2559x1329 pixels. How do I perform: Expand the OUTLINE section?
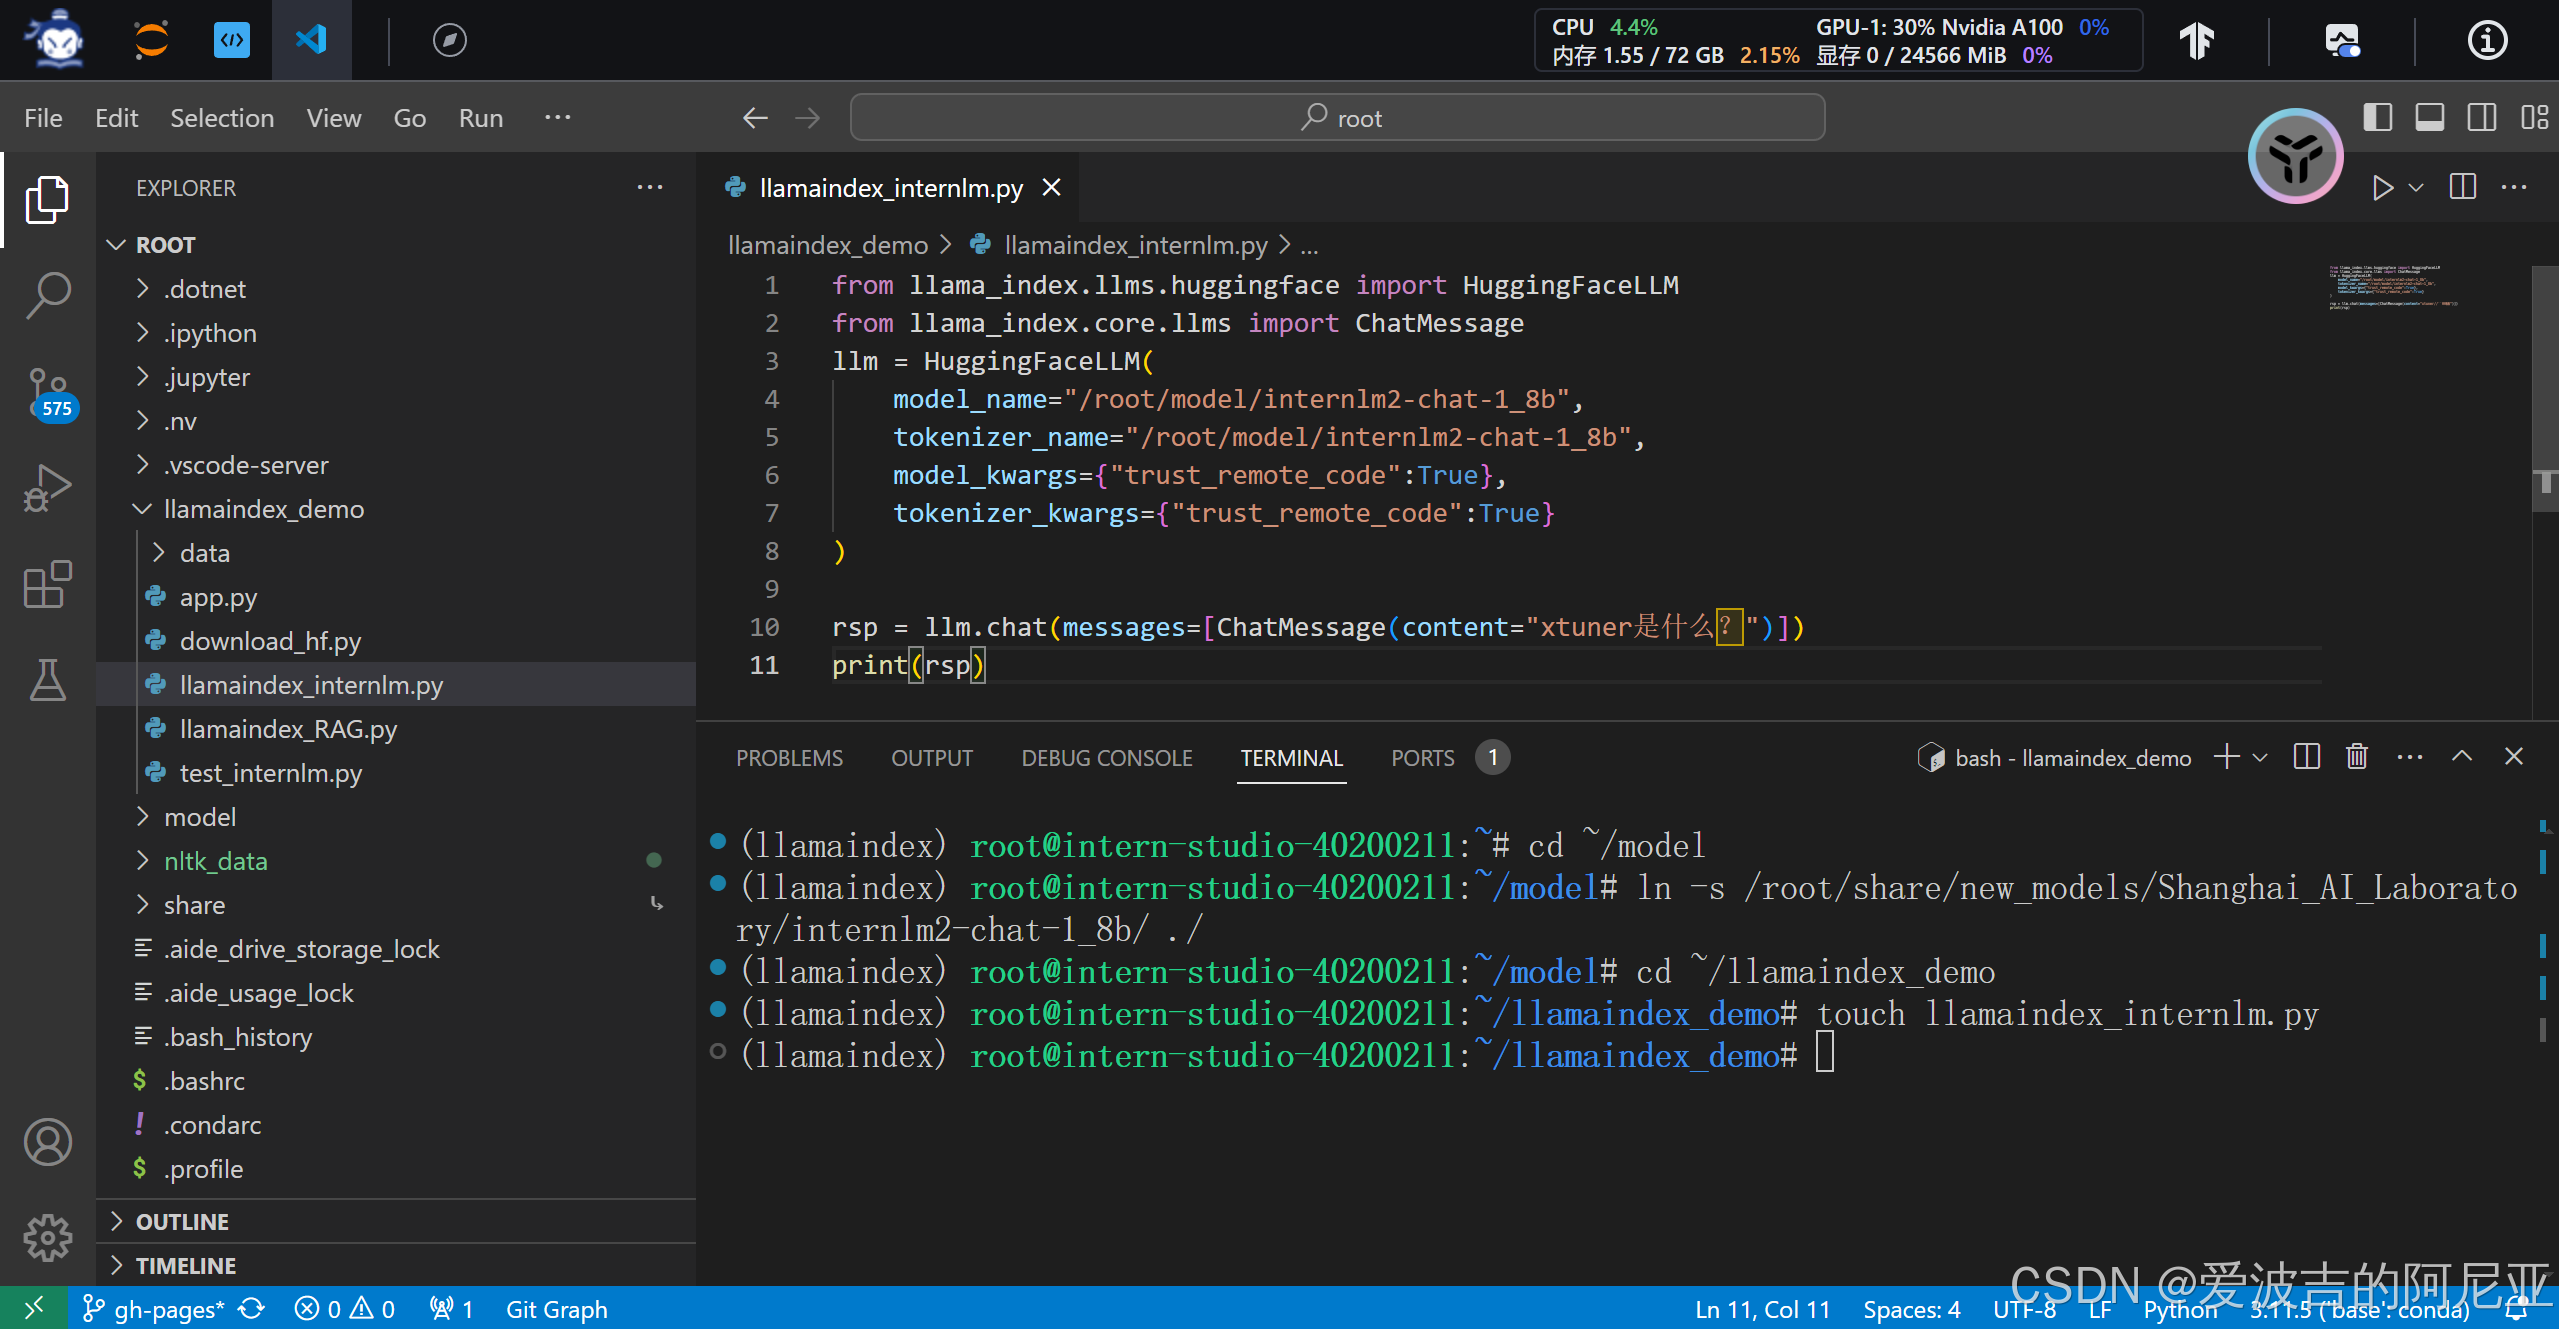(x=182, y=1222)
